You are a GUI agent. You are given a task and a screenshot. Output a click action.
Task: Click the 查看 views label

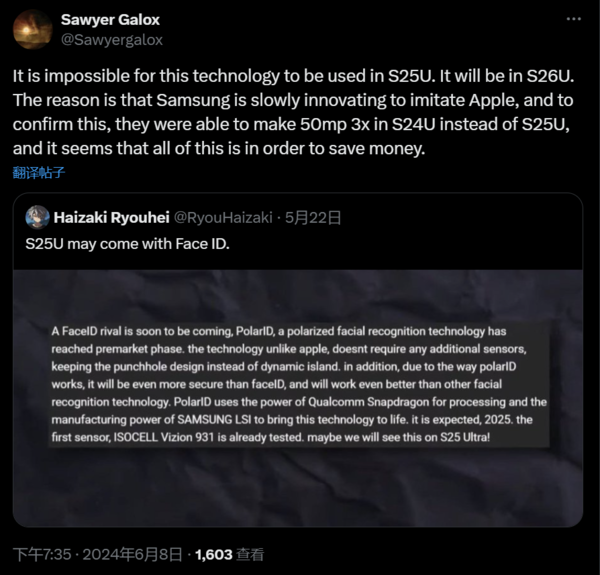coord(252,553)
